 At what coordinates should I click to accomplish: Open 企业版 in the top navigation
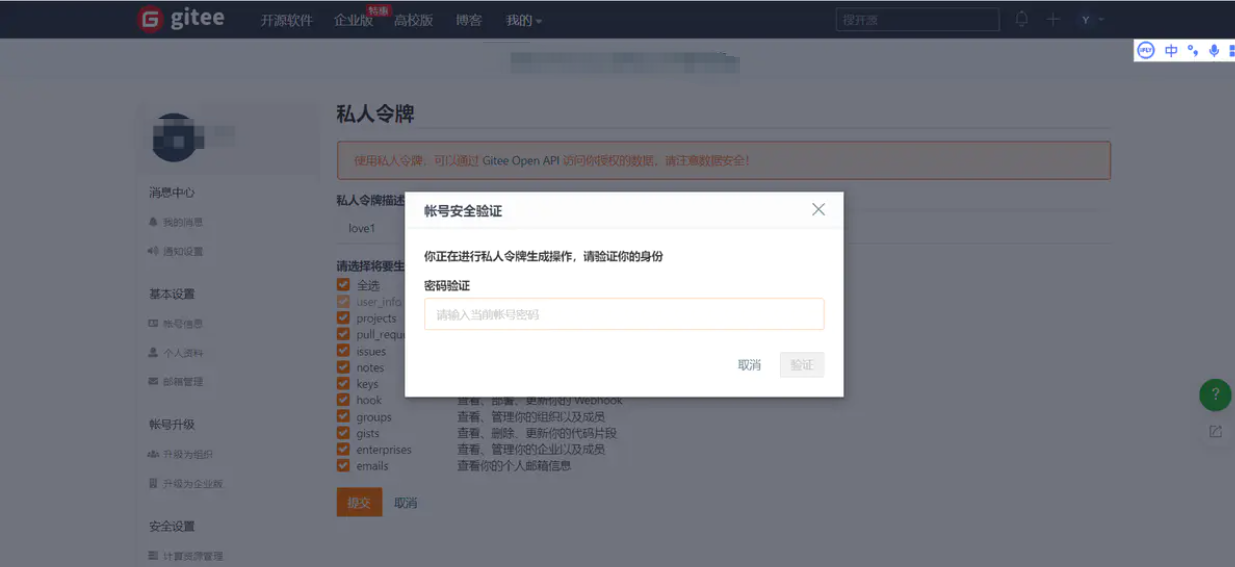click(x=353, y=20)
